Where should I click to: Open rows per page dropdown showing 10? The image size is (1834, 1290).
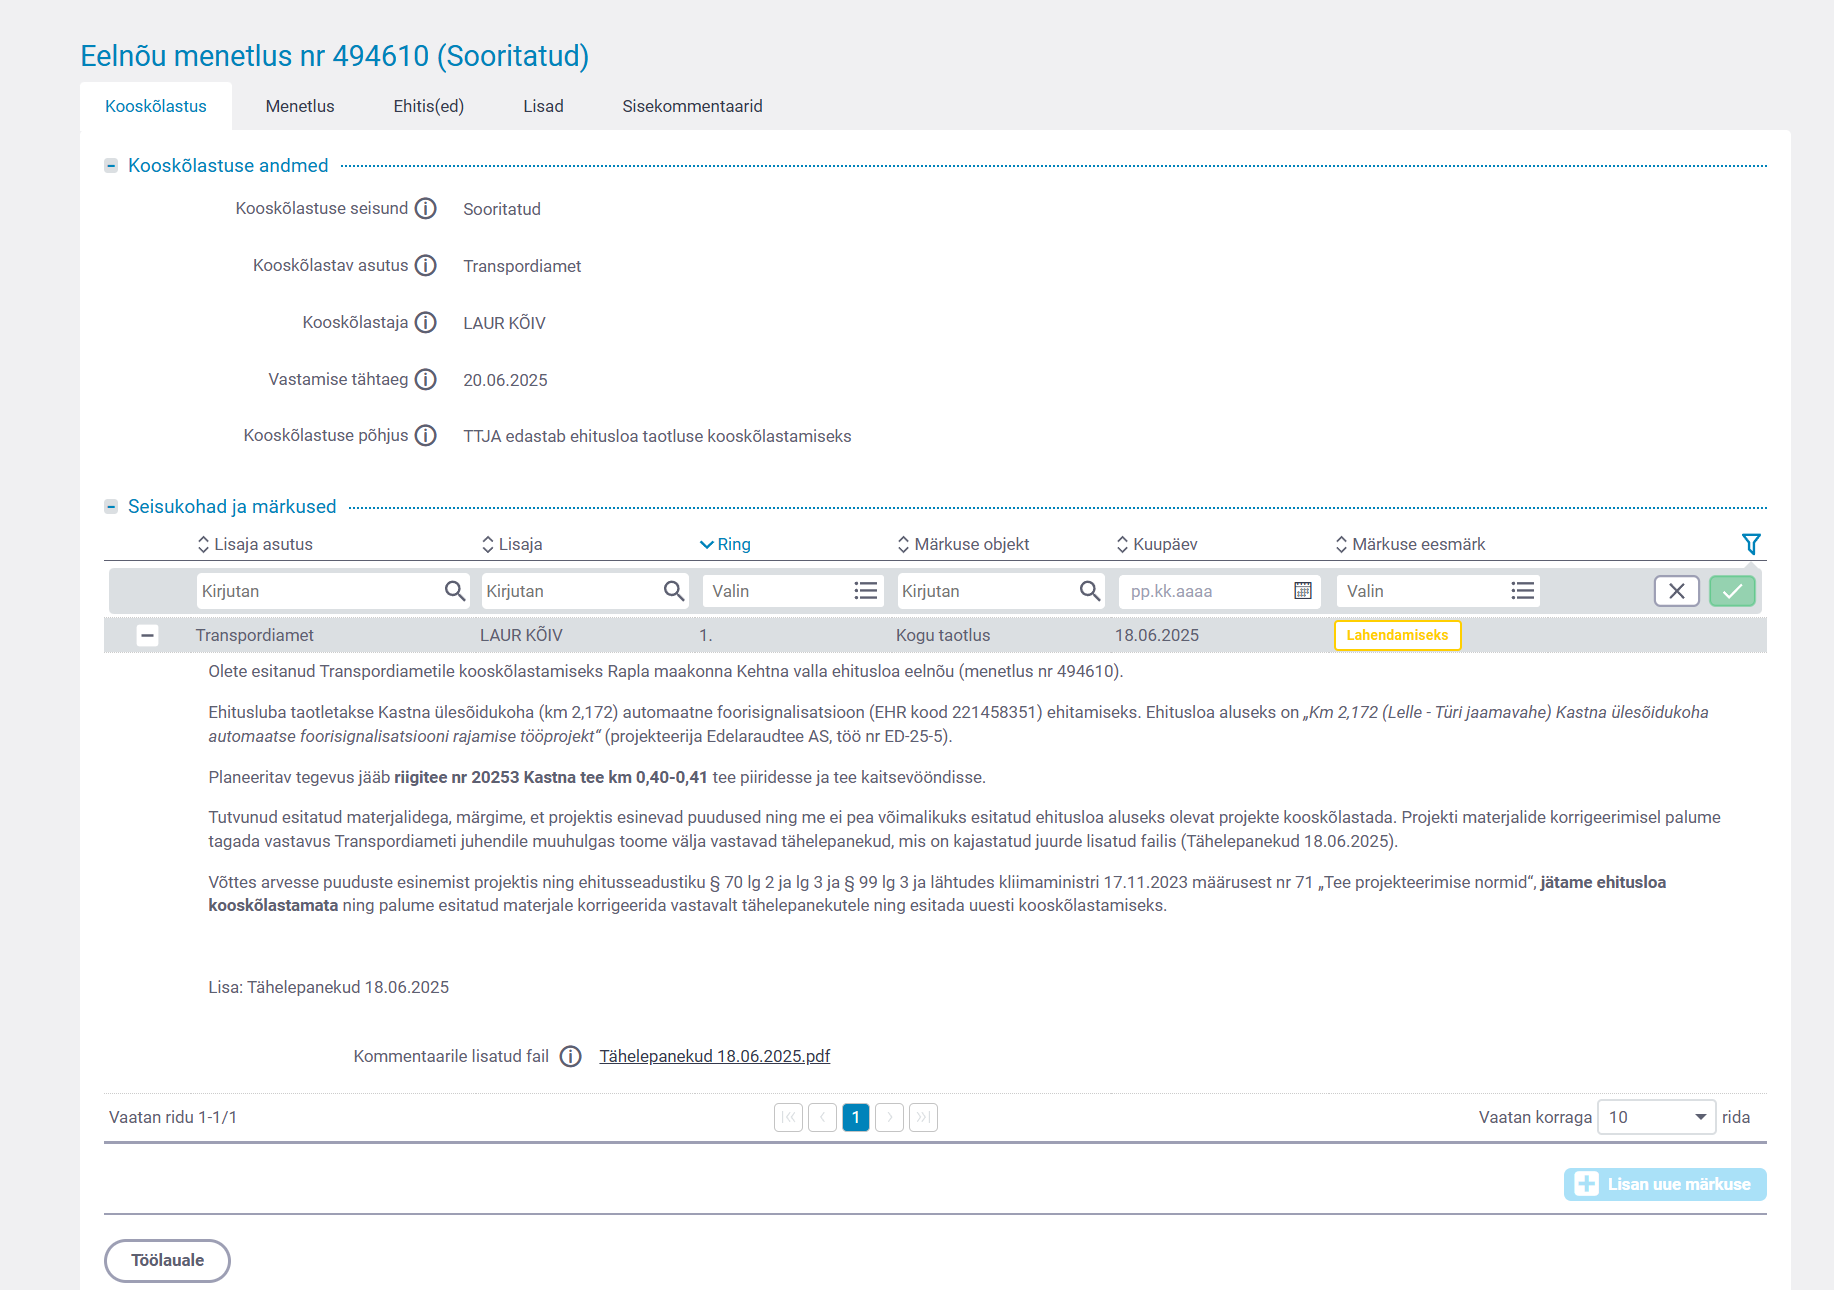1657,1117
